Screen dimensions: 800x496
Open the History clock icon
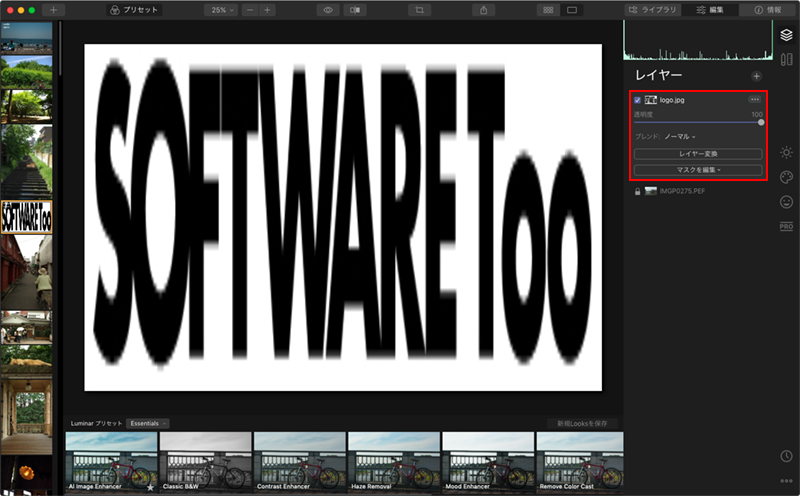[x=786, y=456]
